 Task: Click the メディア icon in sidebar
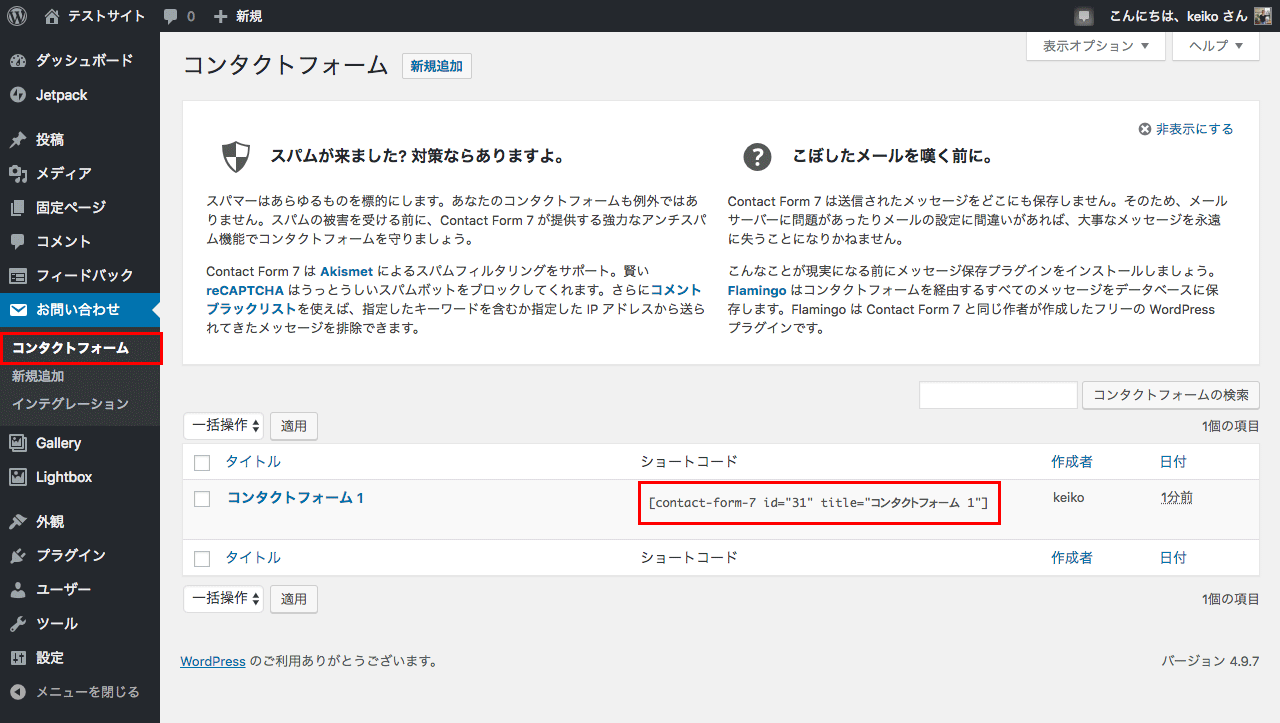(x=18, y=174)
